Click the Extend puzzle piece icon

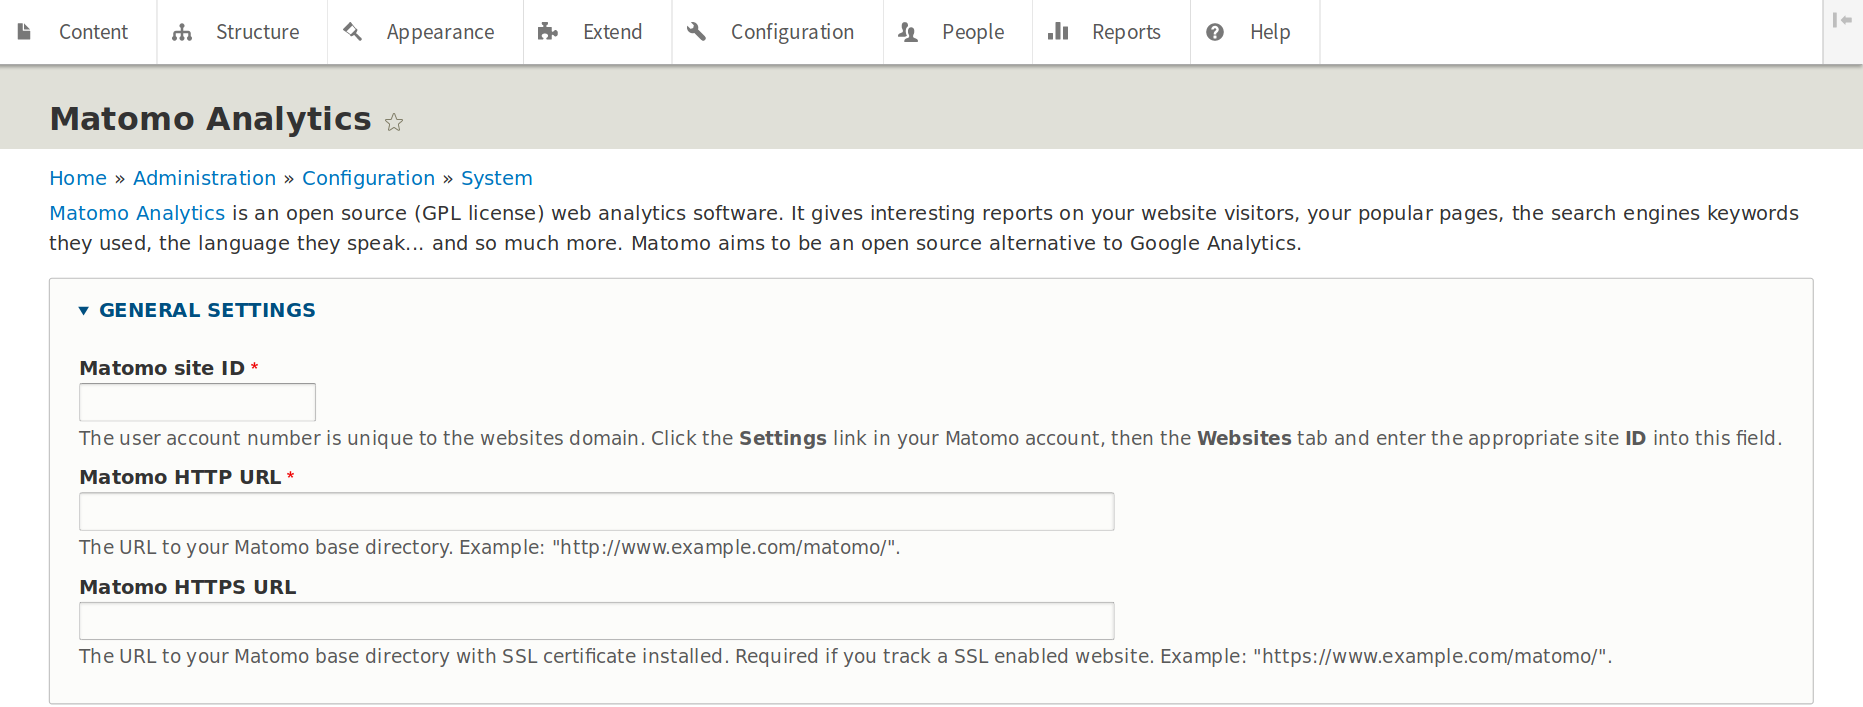coord(547,32)
